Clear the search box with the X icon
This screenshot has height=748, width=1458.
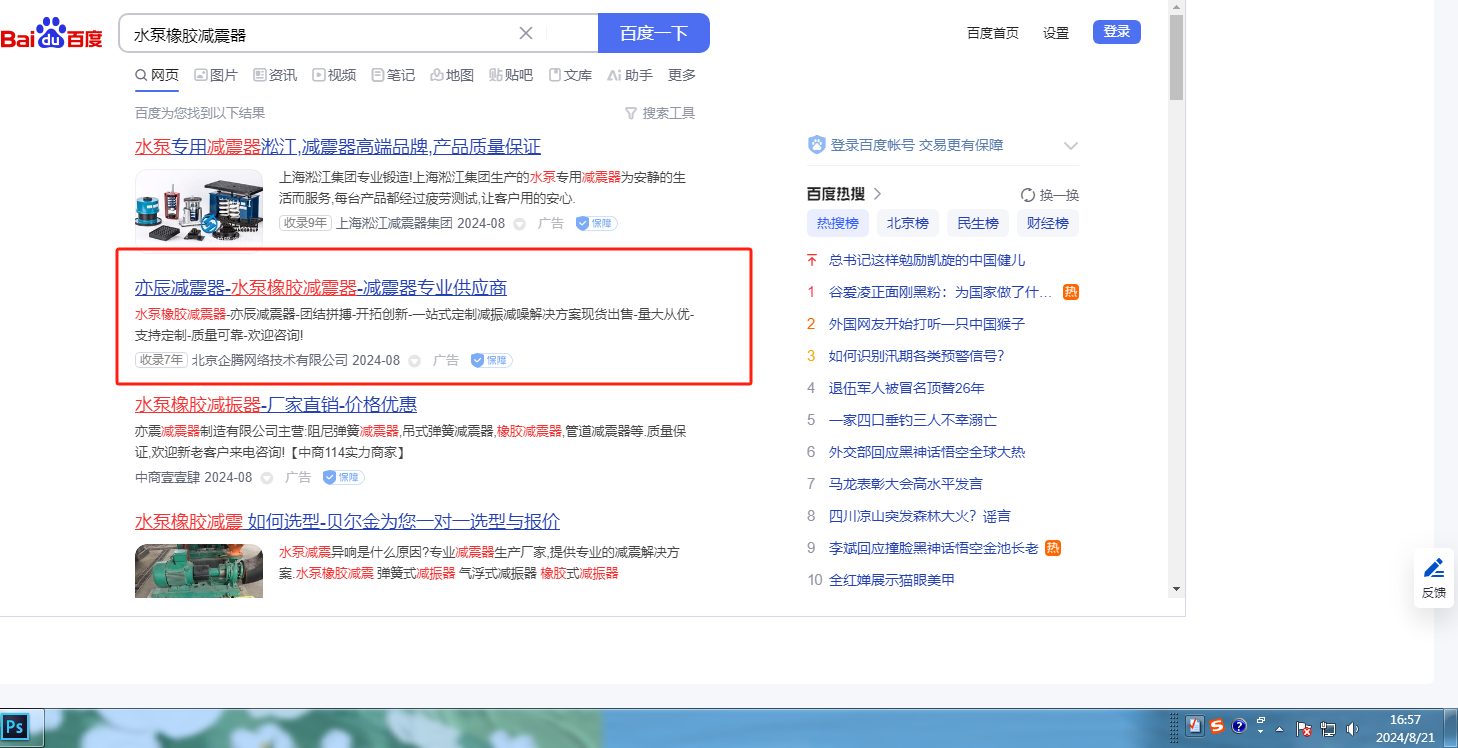[x=526, y=33]
